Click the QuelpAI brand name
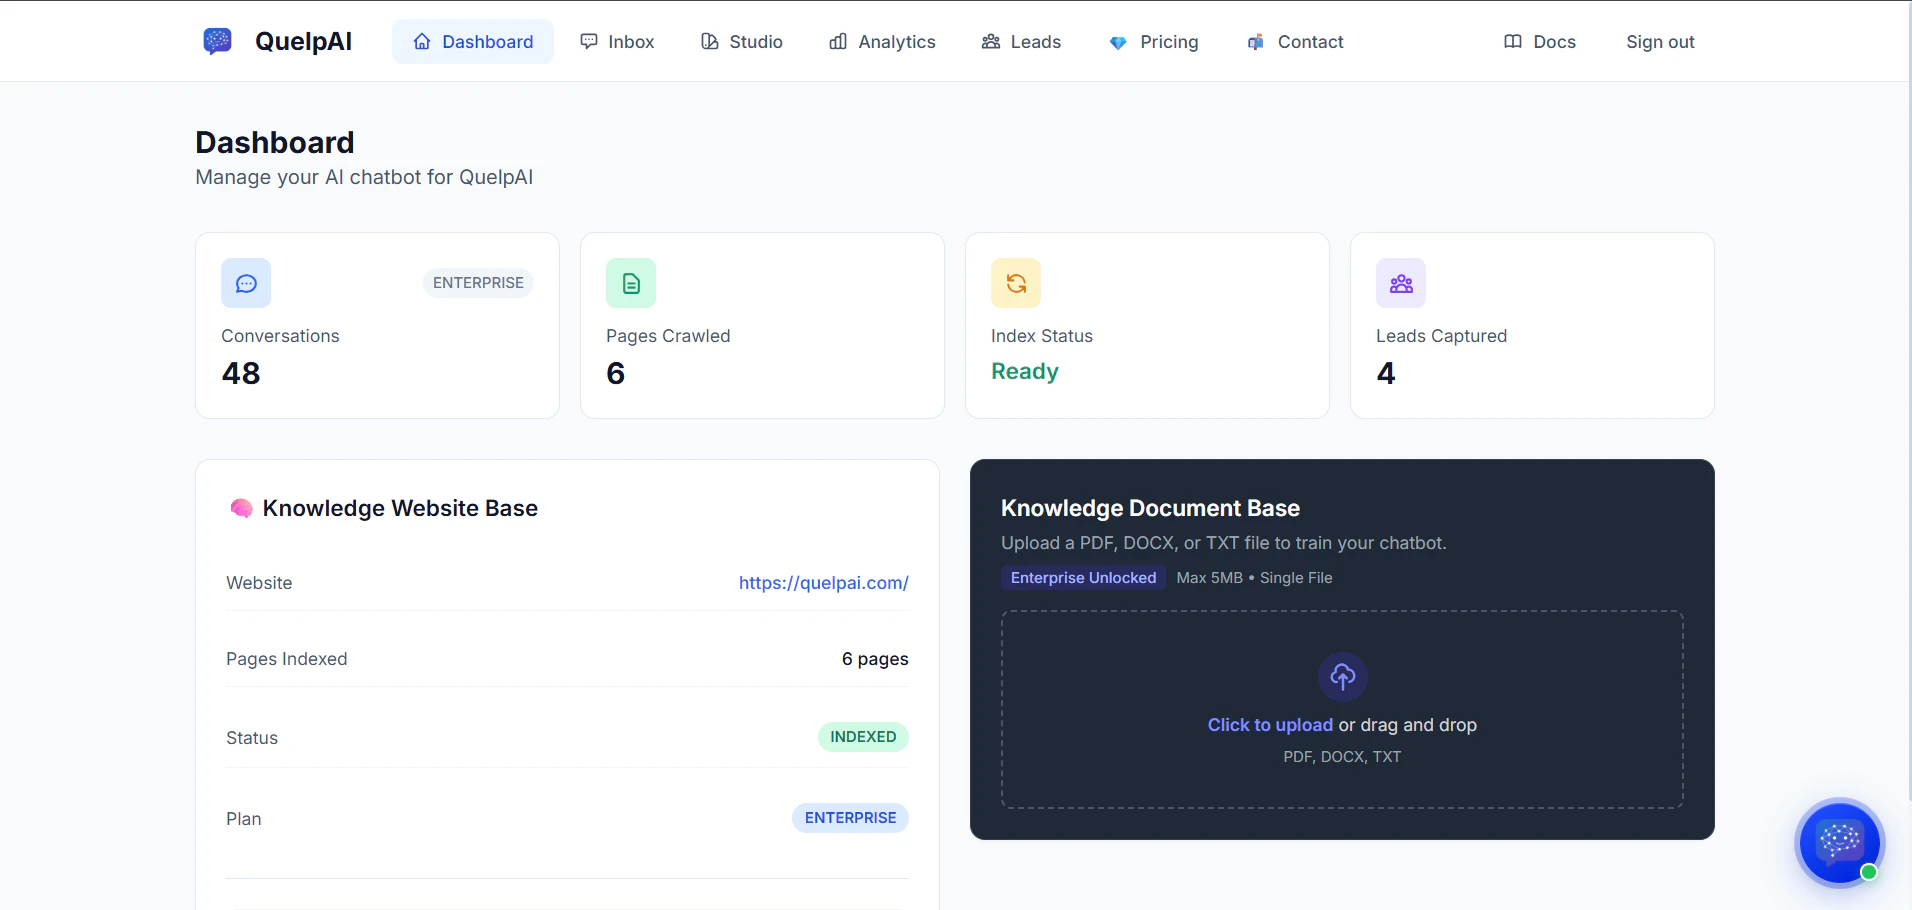This screenshot has height=910, width=1912. [x=303, y=41]
